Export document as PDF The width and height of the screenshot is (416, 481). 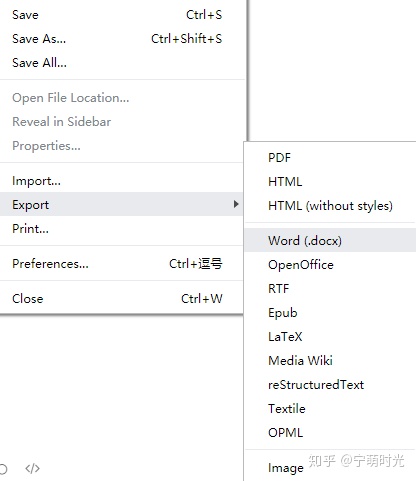click(x=330, y=158)
